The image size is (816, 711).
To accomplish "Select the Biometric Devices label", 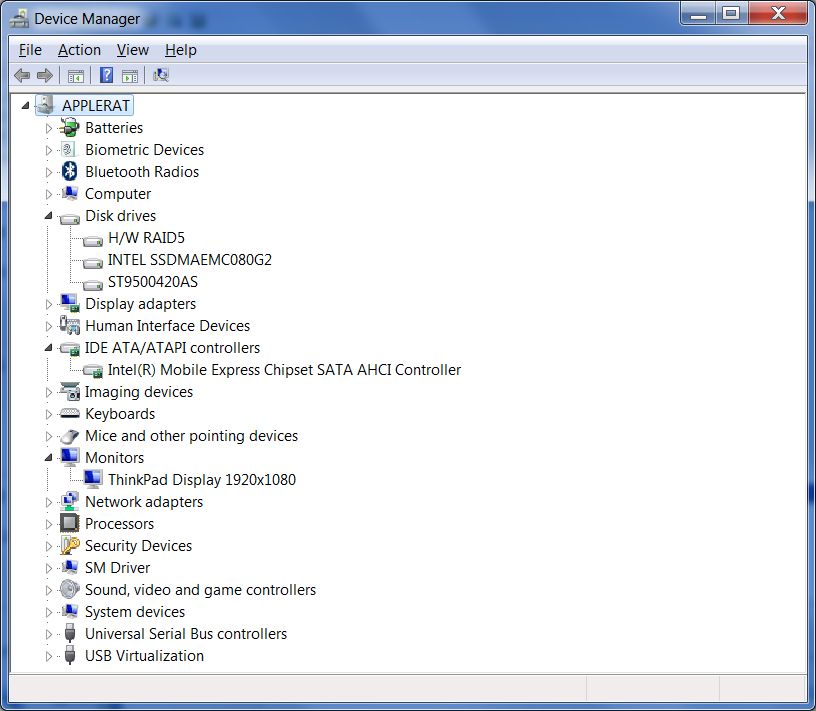I will tap(145, 150).
